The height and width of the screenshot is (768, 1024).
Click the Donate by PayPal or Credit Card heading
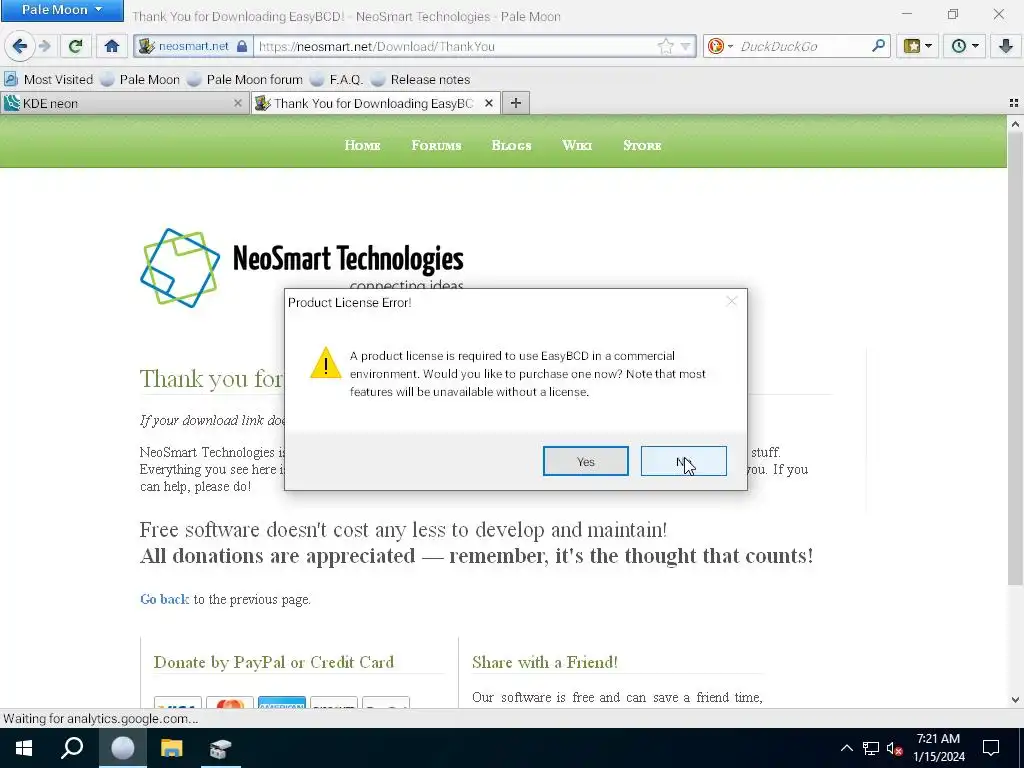pos(274,662)
